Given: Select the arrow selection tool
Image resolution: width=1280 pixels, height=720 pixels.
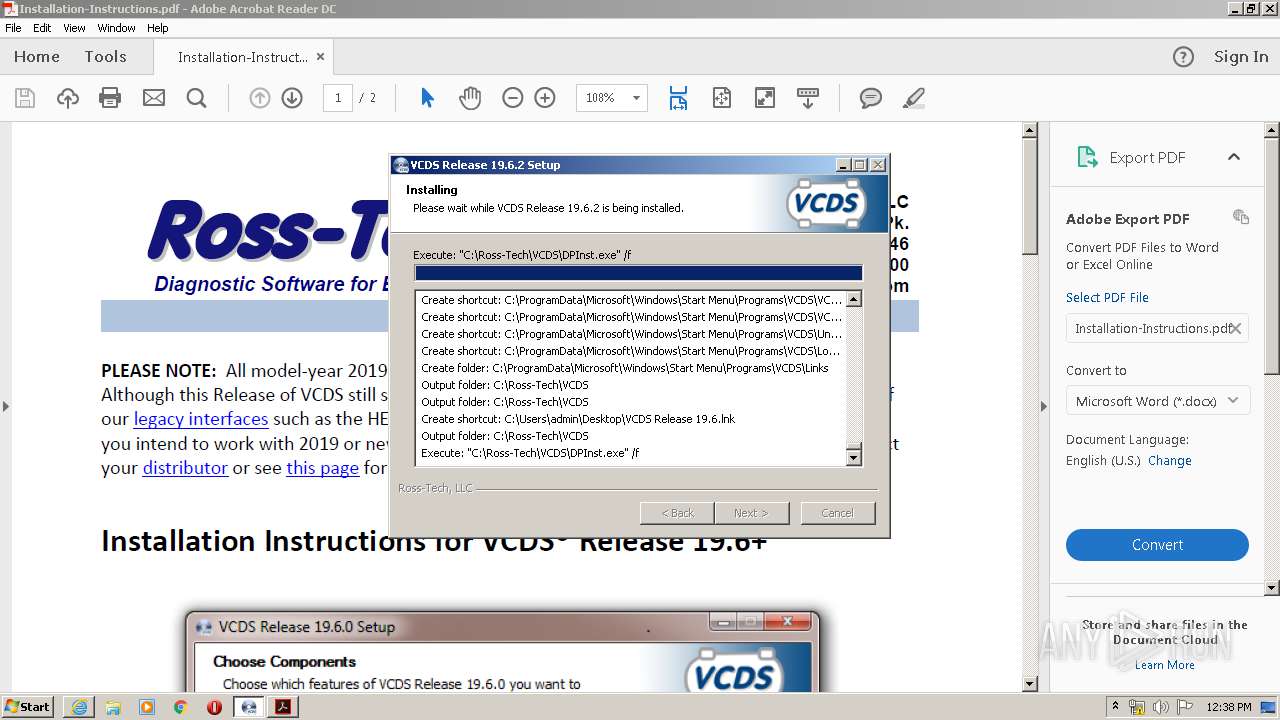Looking at the screenshot, I should pos(428,98).
